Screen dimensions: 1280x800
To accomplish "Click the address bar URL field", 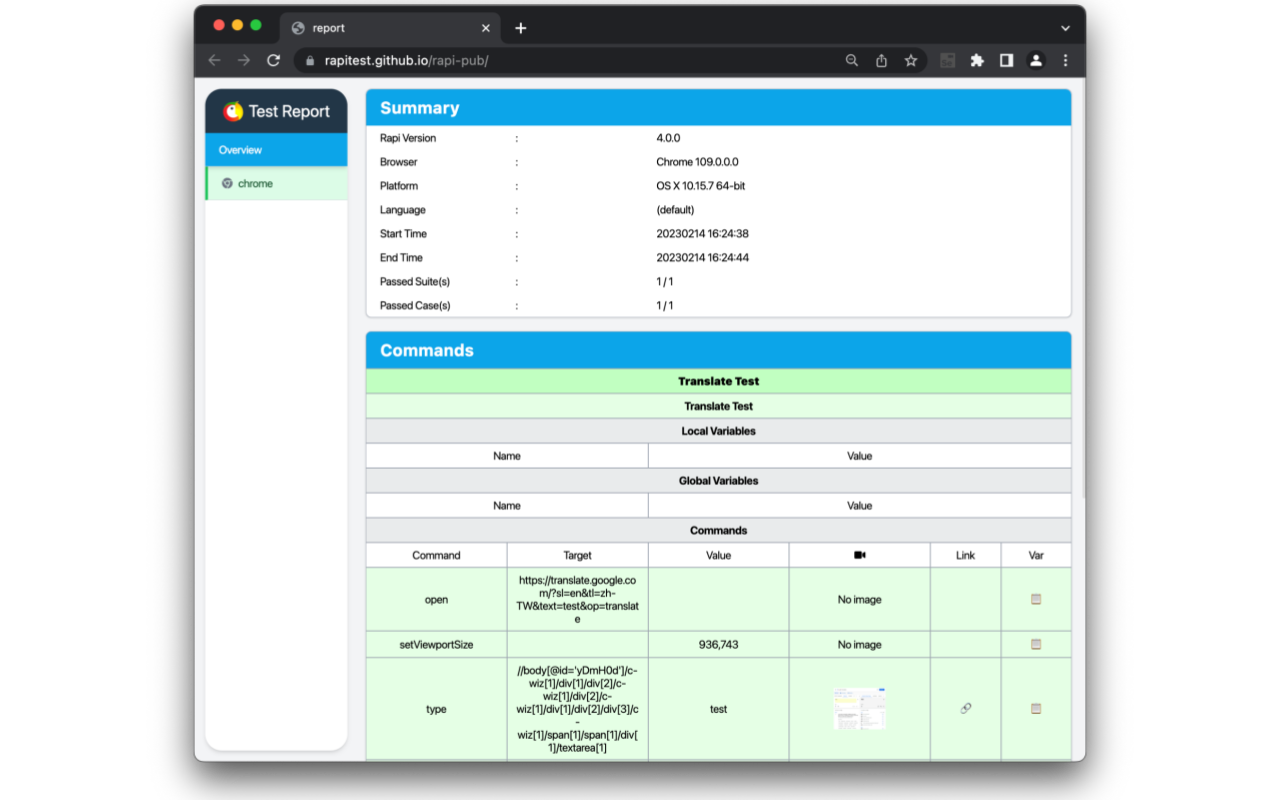I will tap(580, 60).
